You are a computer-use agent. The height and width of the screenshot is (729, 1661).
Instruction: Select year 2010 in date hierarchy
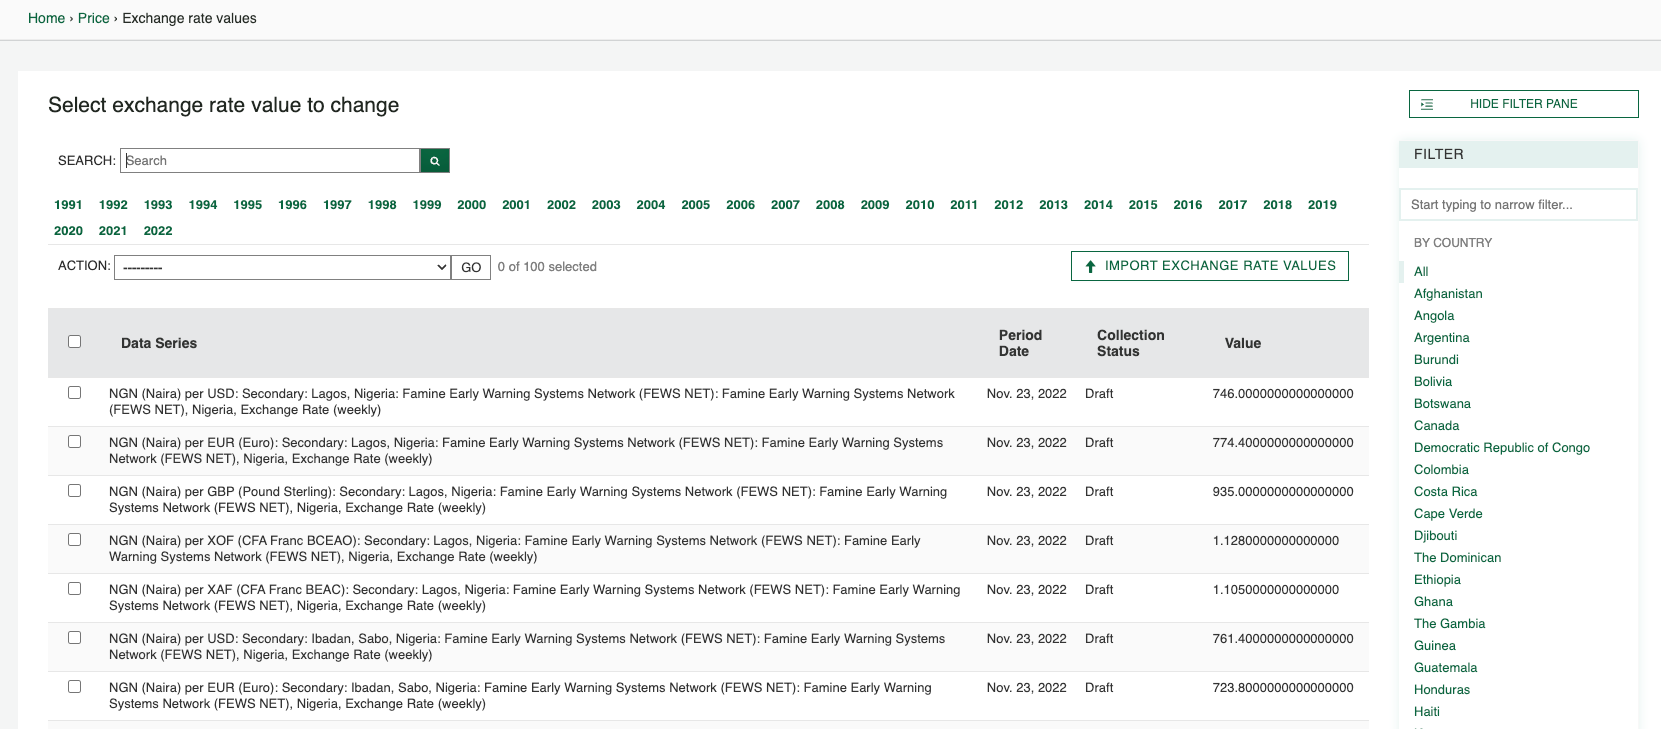(x=919, y=205)
